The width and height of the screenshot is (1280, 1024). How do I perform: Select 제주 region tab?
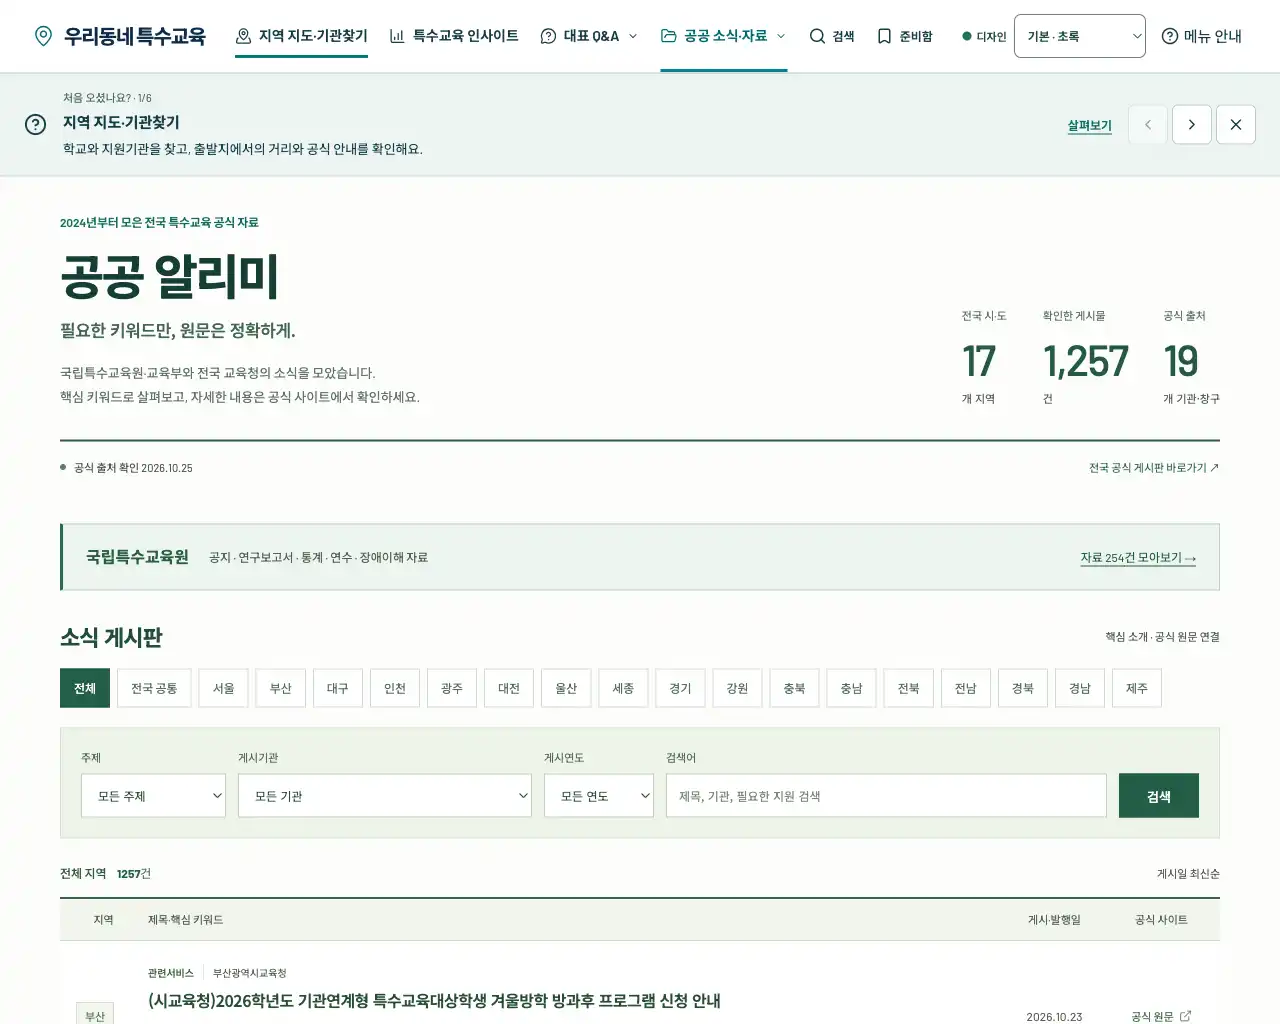[x=1136, y=688]
